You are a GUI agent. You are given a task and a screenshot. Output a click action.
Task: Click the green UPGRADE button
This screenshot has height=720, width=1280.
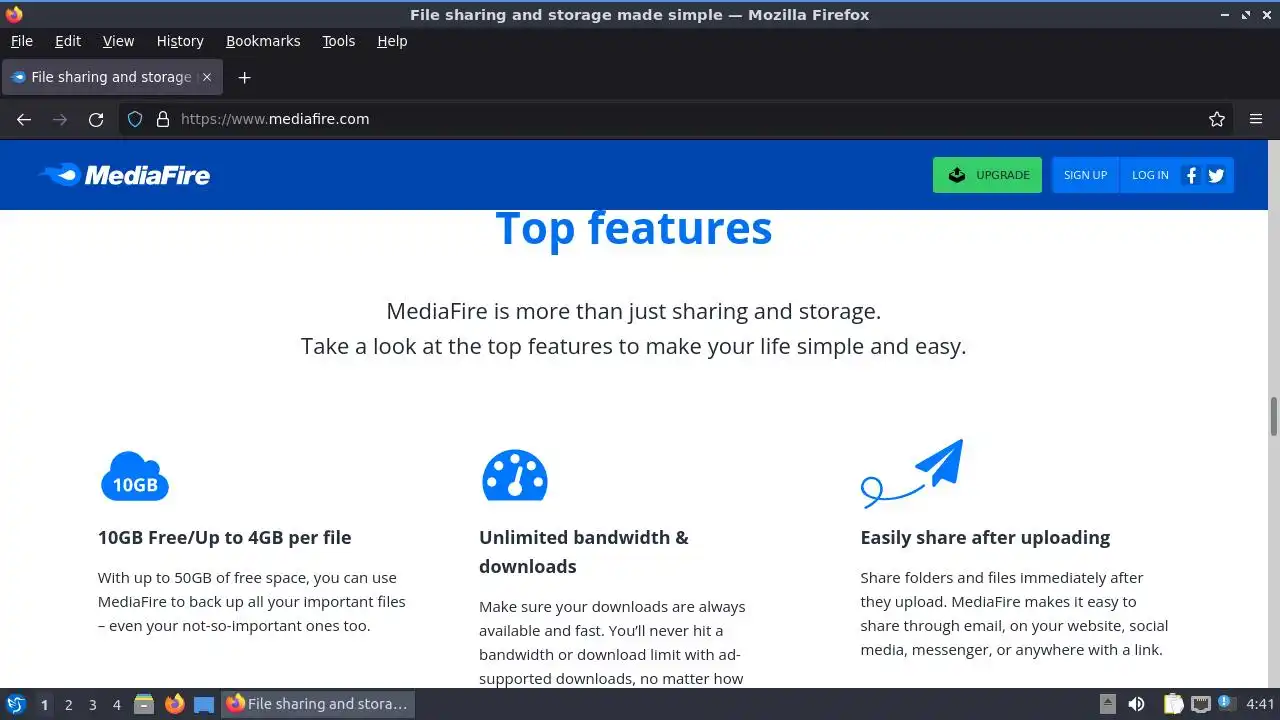pos(987,175)
